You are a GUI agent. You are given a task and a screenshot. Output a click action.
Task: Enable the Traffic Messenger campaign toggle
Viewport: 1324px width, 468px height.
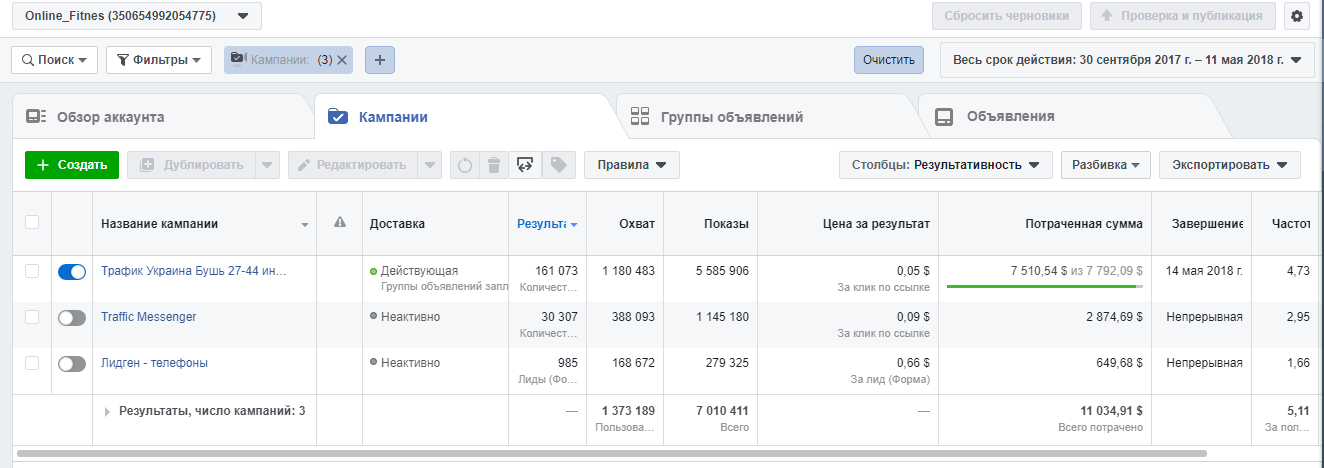[x=72, y=318]
